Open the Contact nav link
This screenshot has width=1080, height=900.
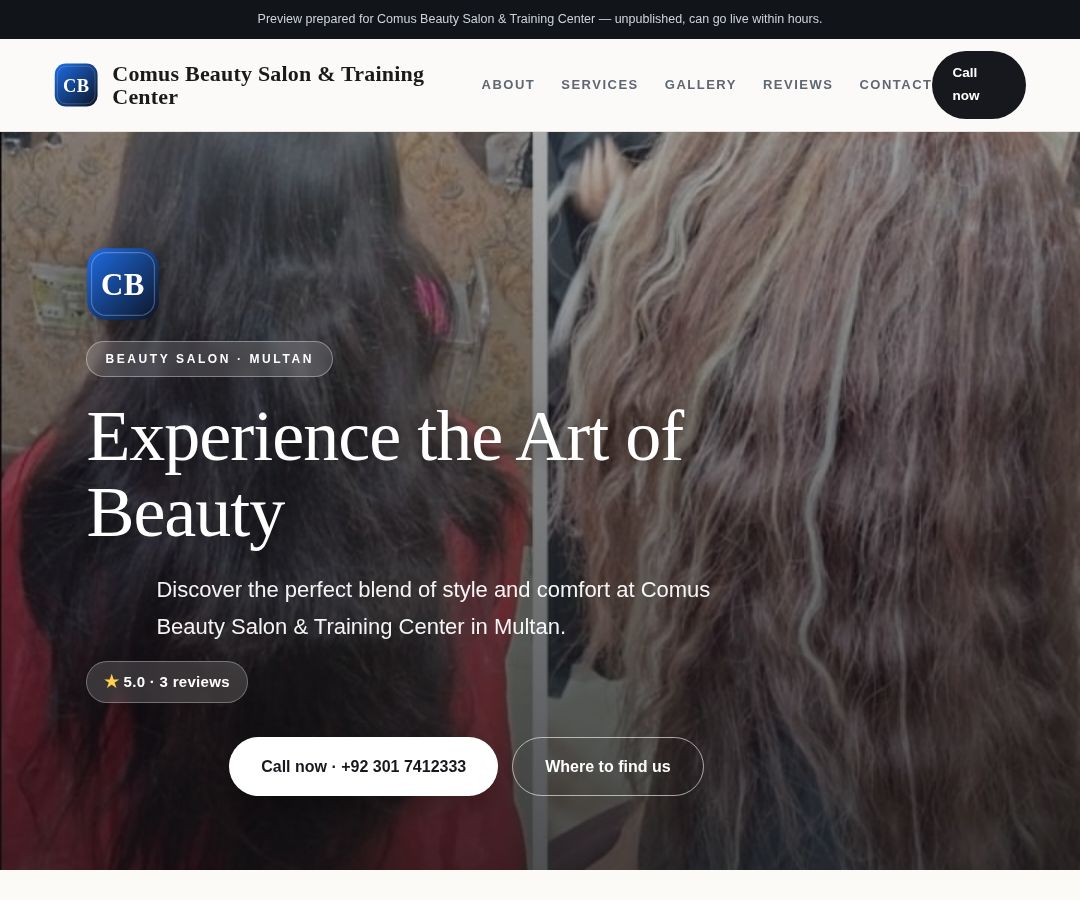(x=895, y=85)
